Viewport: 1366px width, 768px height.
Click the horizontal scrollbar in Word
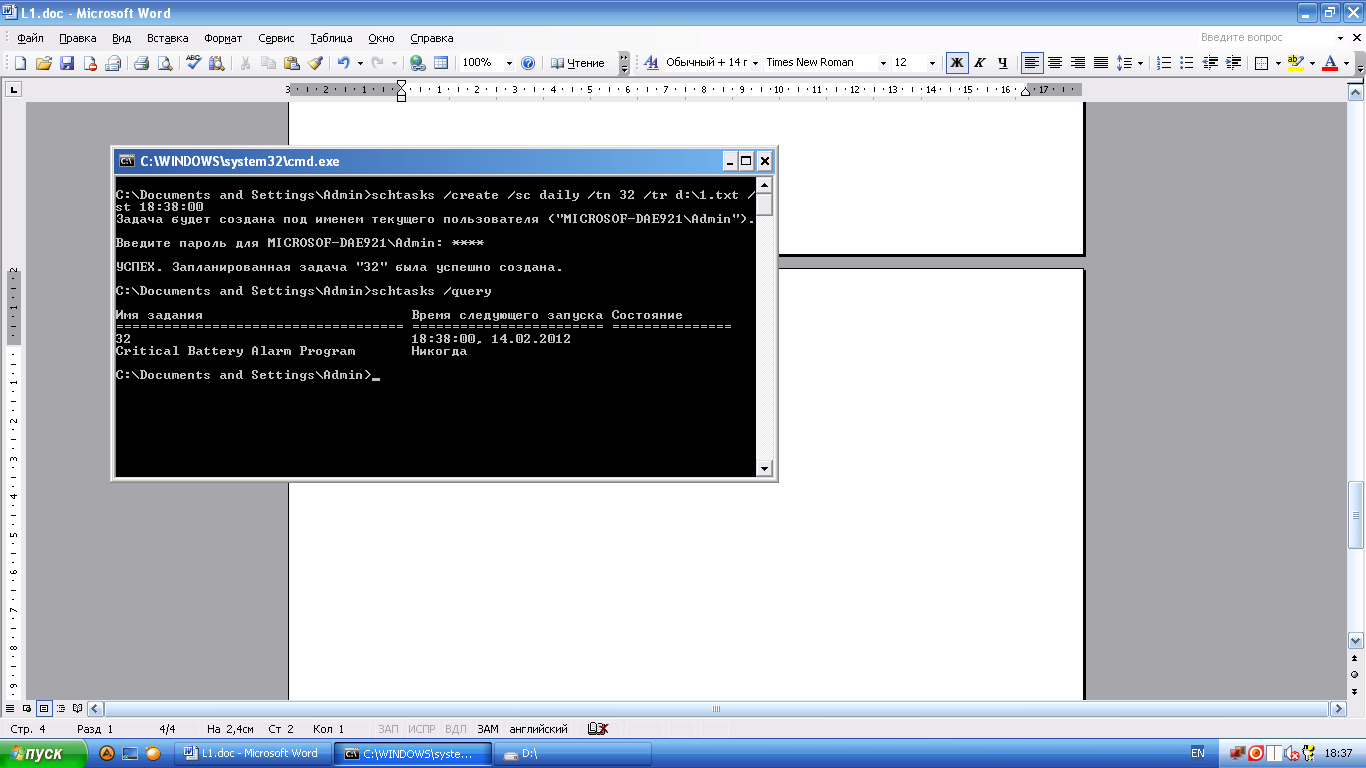pos(715,709)
